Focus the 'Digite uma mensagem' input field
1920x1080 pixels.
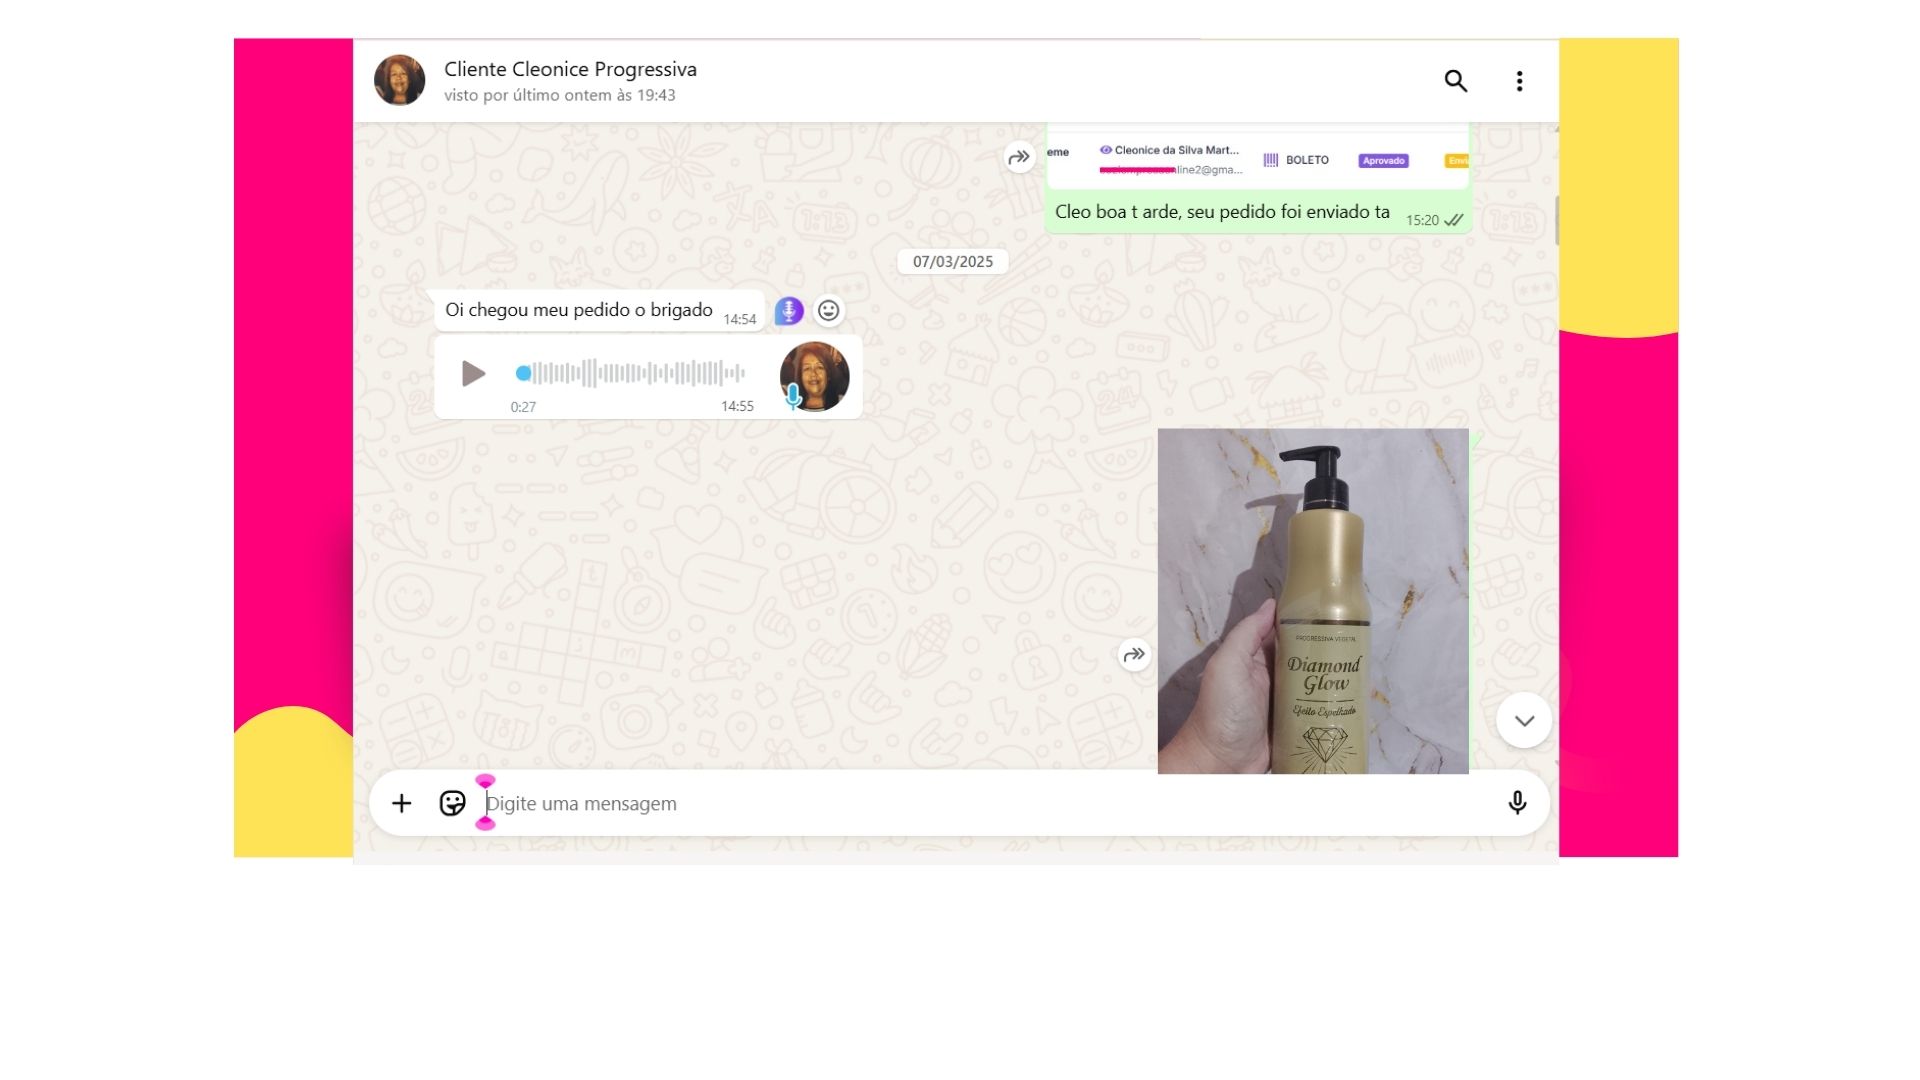(x=985, y=803)
